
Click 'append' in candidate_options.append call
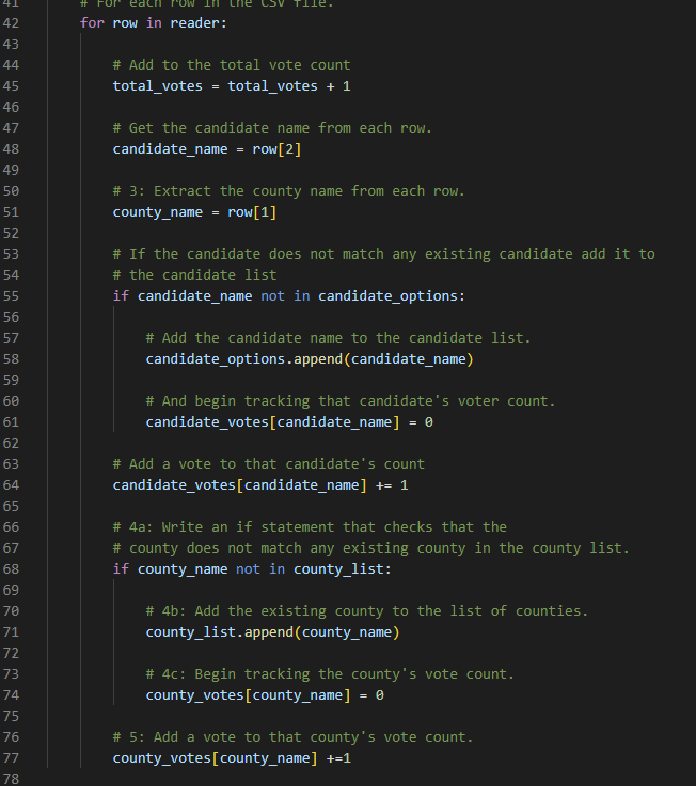pyautogui.click(x=318, y=359)
